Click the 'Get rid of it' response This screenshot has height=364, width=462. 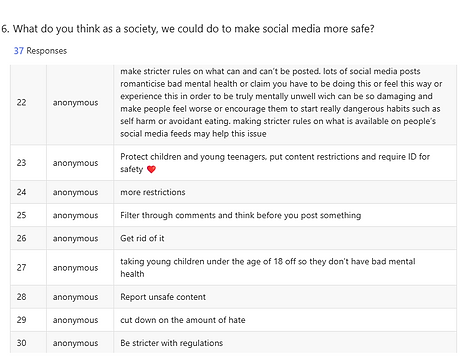(142, 238)
